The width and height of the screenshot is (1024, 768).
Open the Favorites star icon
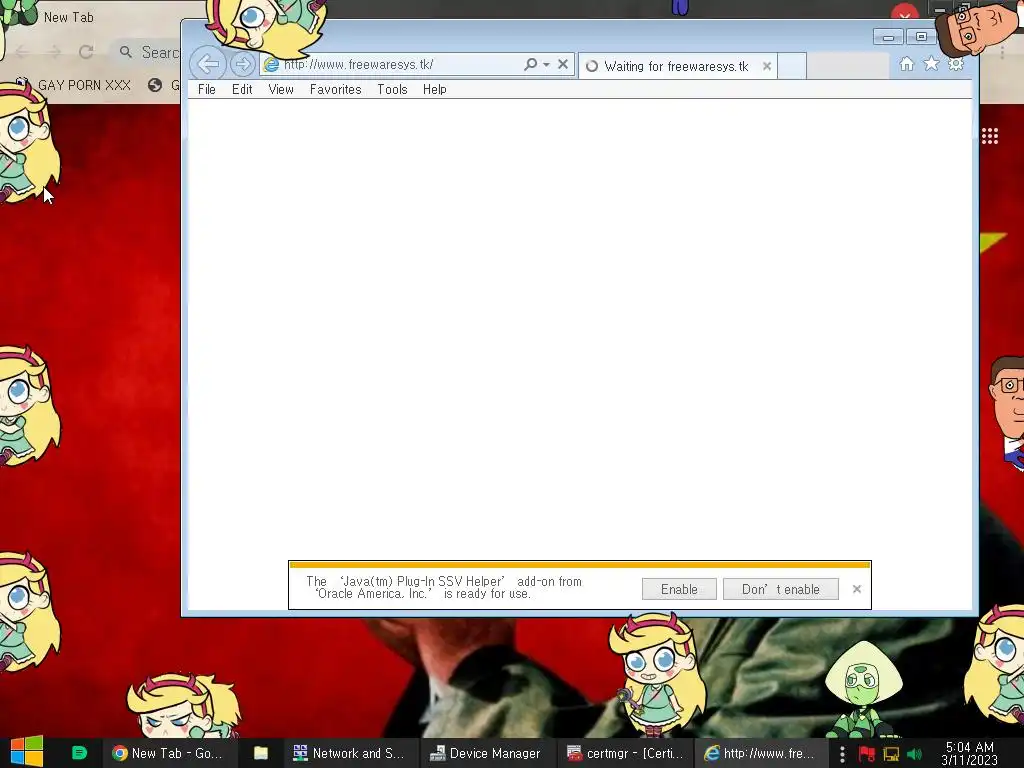point(931,64)
